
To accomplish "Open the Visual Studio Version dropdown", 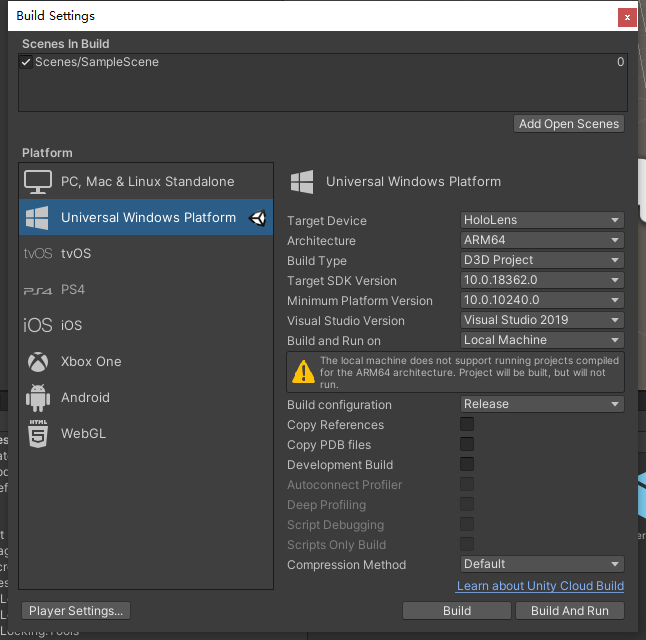I will pyautogui.click(x=542, y=320).
